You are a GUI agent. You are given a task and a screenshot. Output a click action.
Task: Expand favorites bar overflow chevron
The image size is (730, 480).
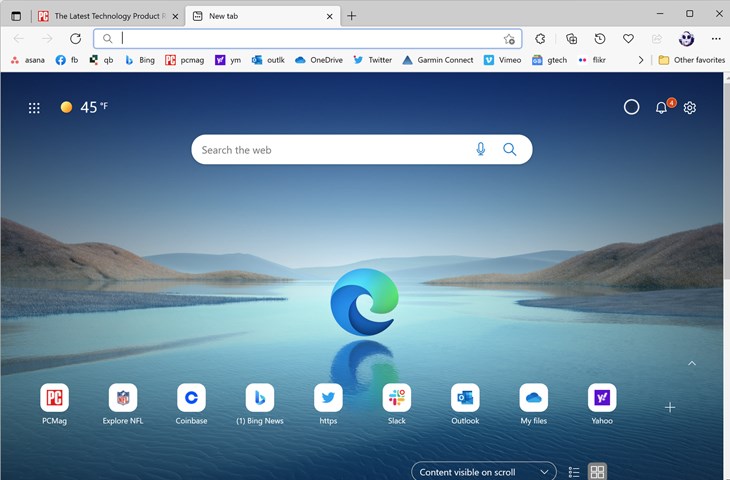(x=641, y=60)
